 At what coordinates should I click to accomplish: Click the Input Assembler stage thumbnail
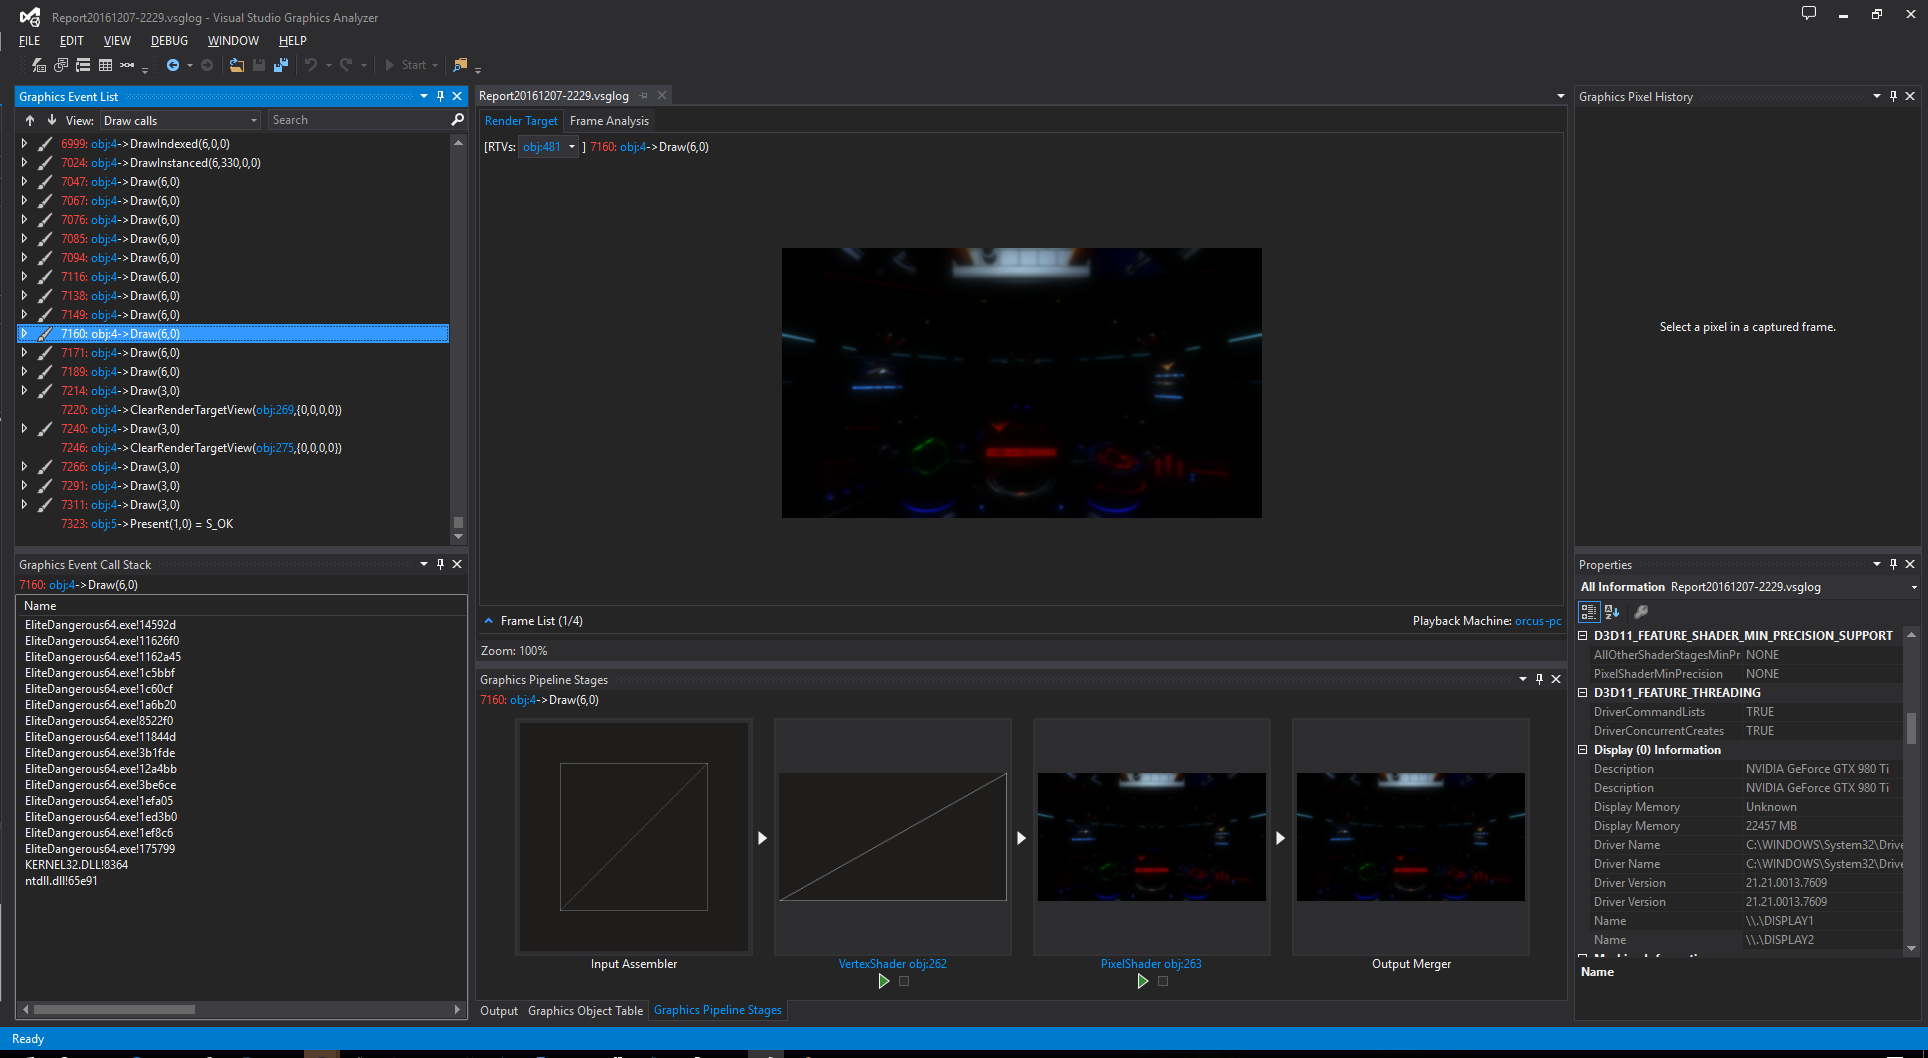634,837
